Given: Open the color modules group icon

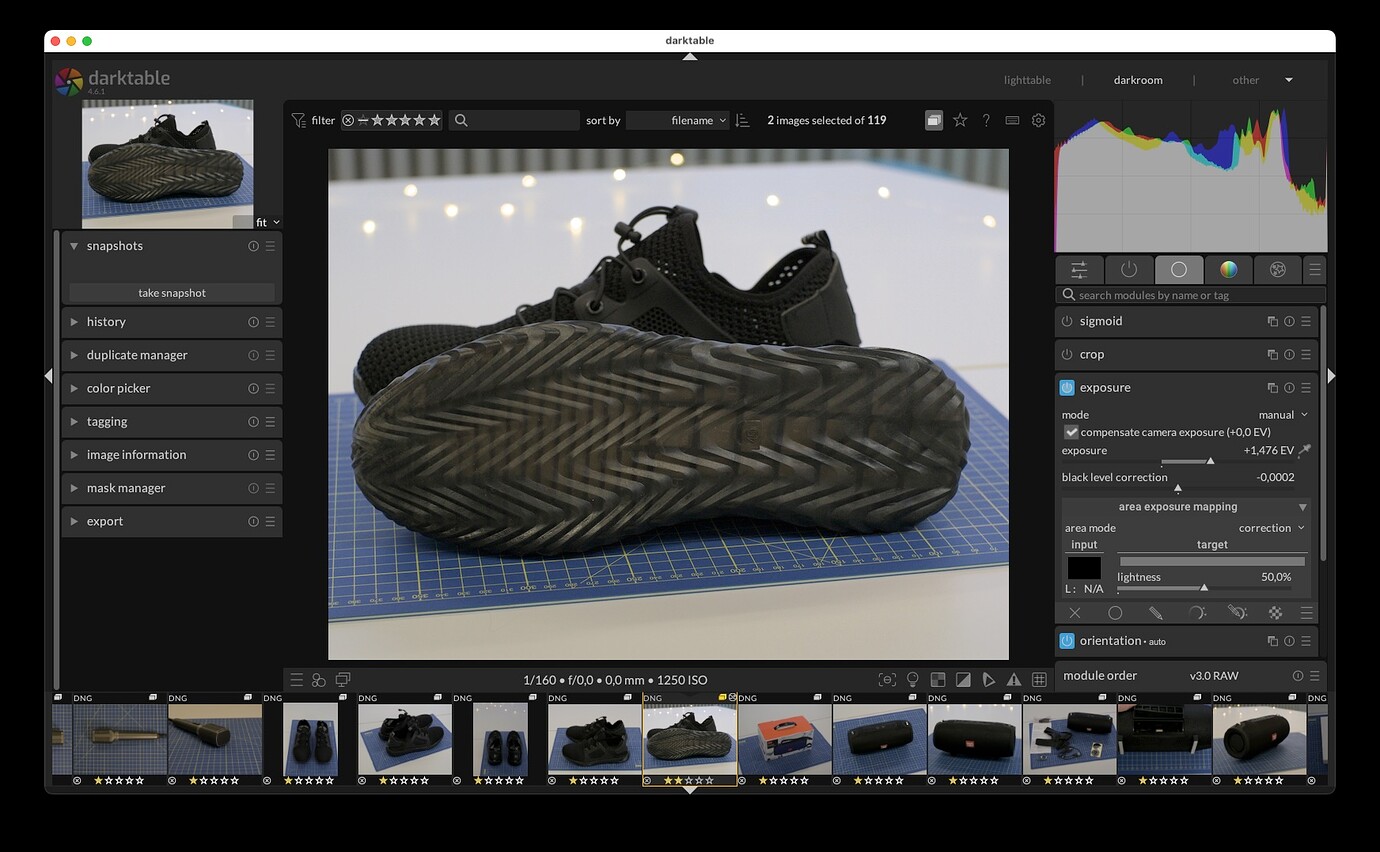Looking at the screenshot, I should click(x=1228, y=269).
